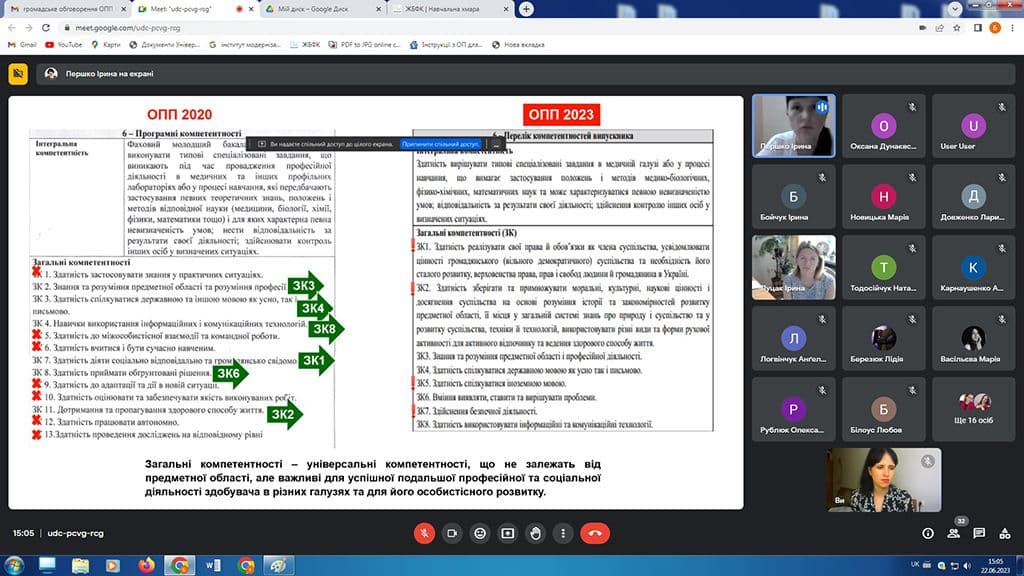Open Chrome side panel icon
The image size is (1024, 576).
[x=978, y=28]
